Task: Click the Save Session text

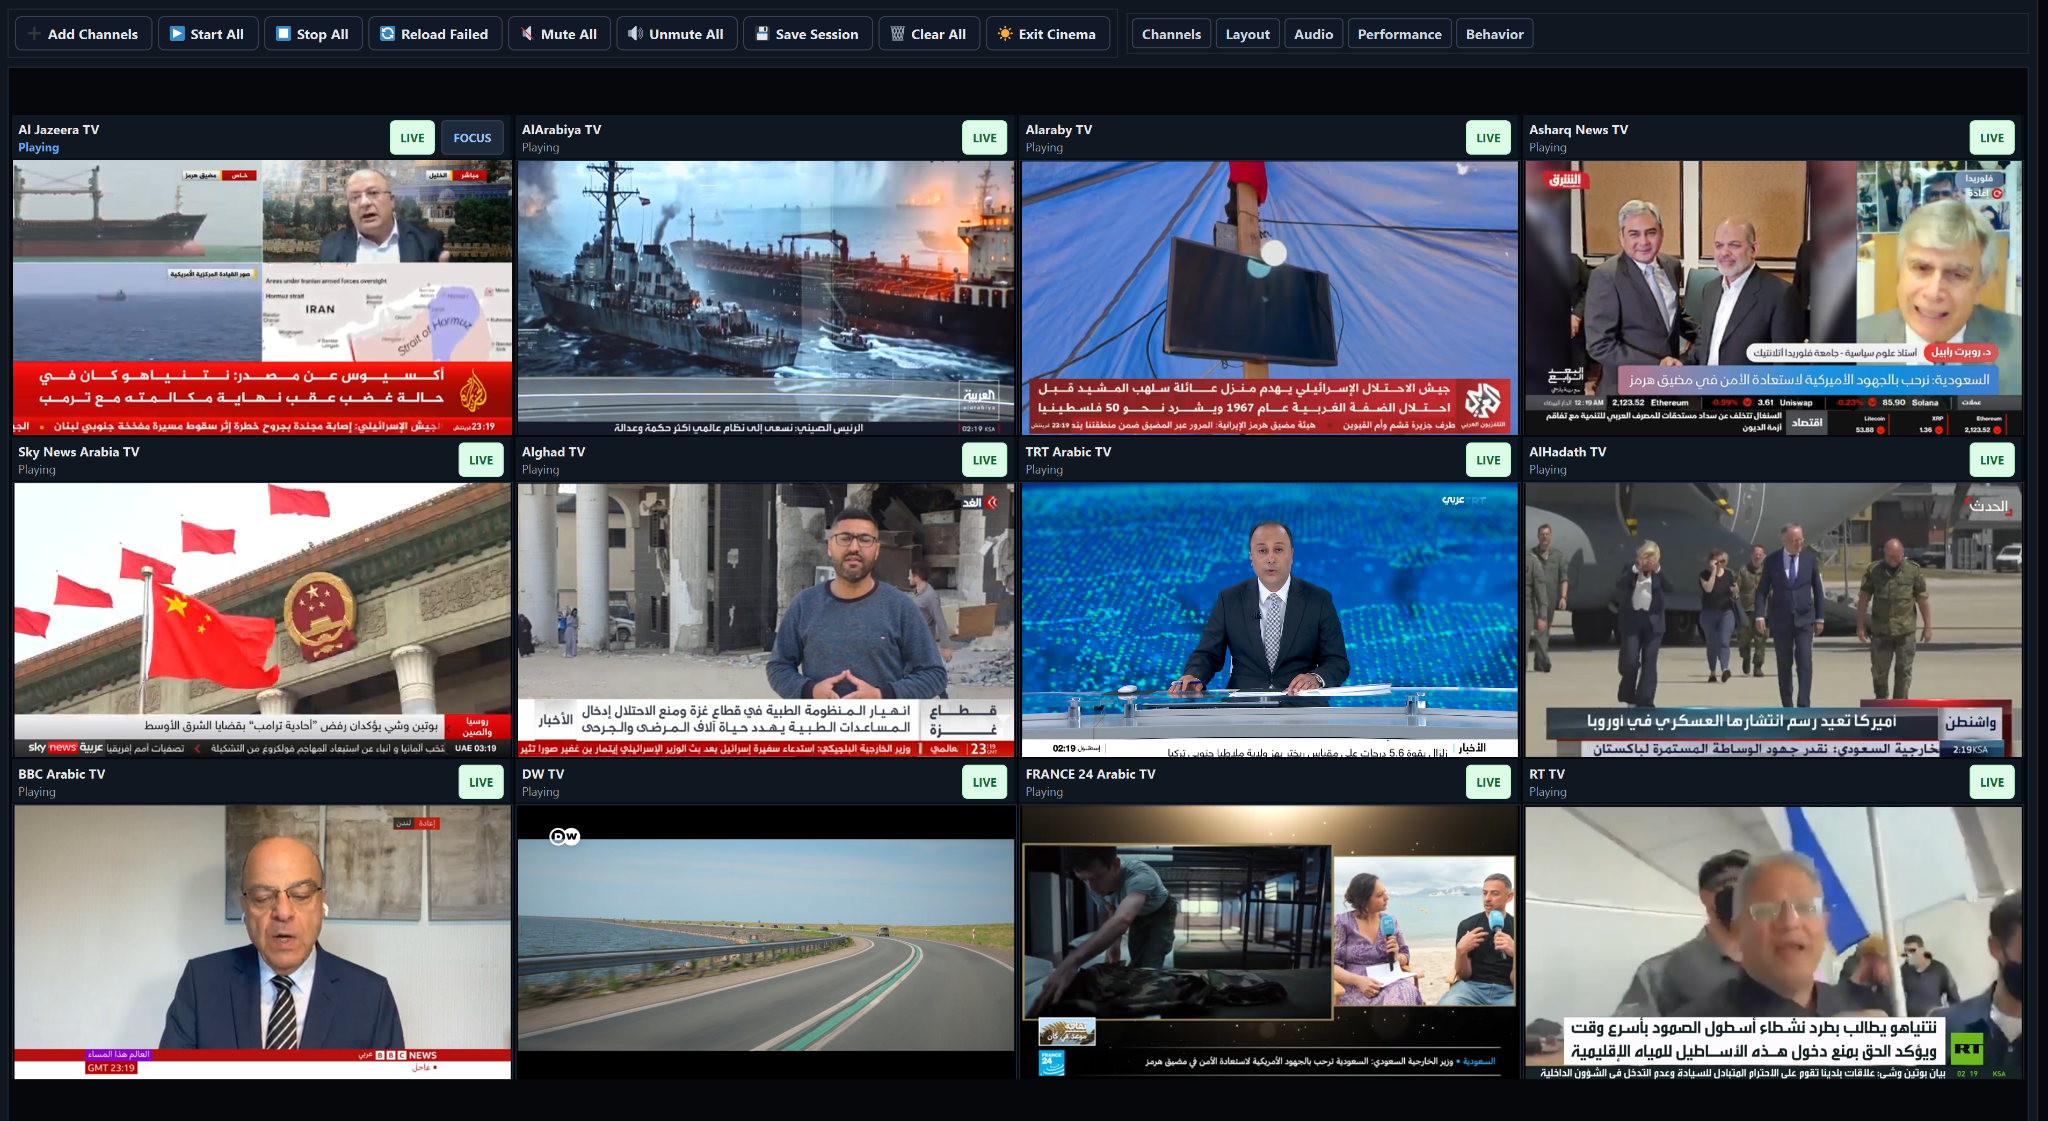Action: 817,34
